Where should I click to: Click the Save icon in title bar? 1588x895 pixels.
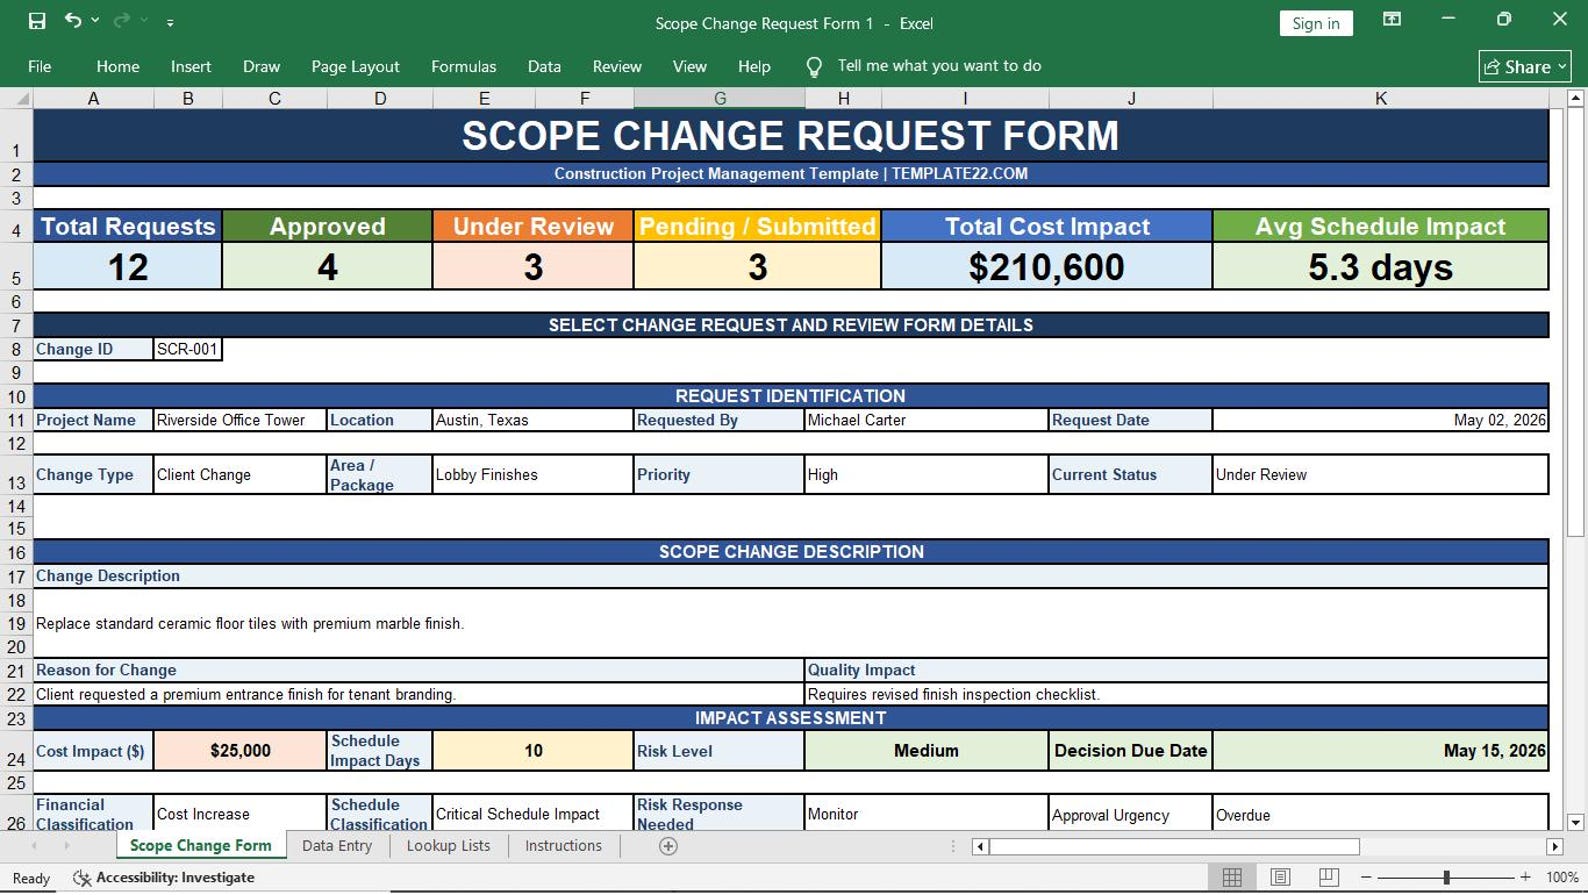(x=37, y=21)
